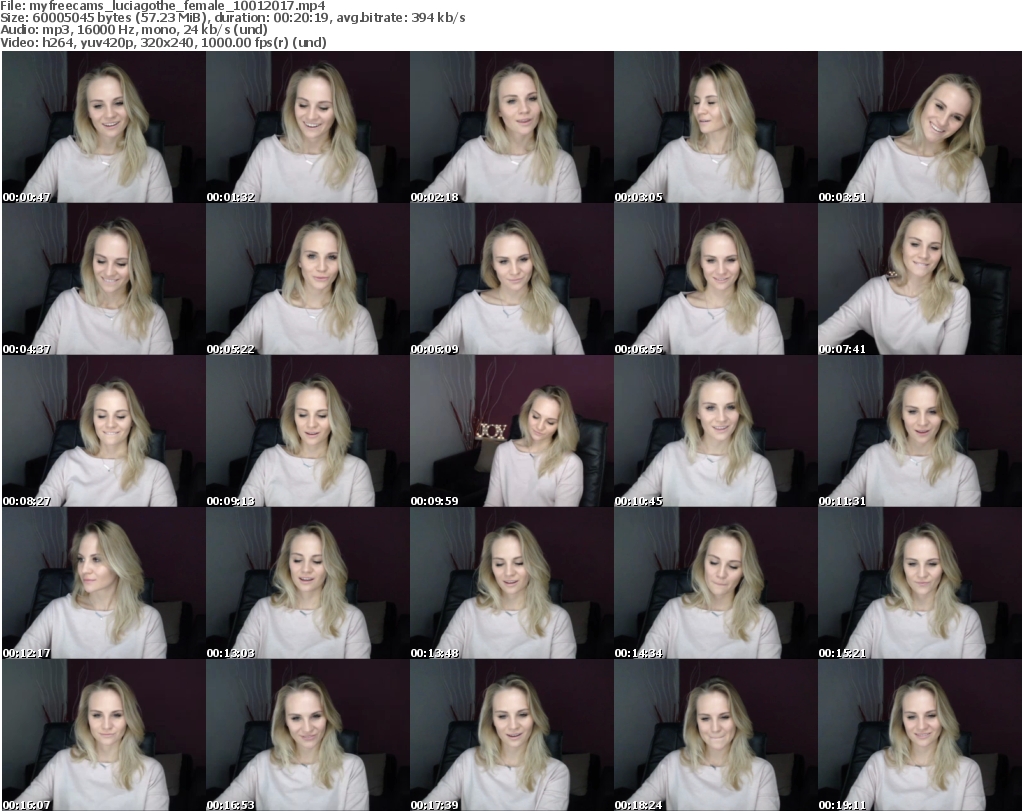Select the thumbnail at timestamp 00:03:51
This screenshot has width=1024, height=811.
[x=920, y=127]
